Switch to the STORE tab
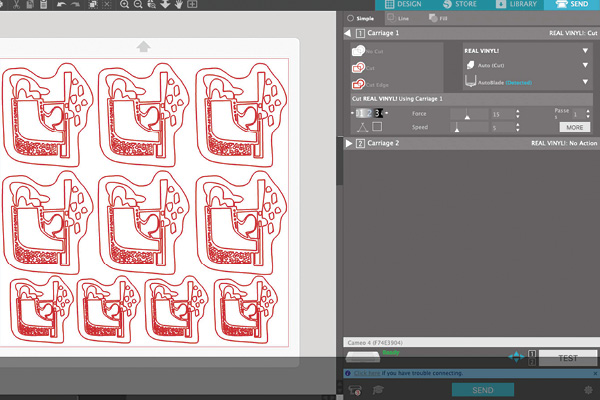The height and width of the screenshot is (400, 600). click(x=459, y=5)
